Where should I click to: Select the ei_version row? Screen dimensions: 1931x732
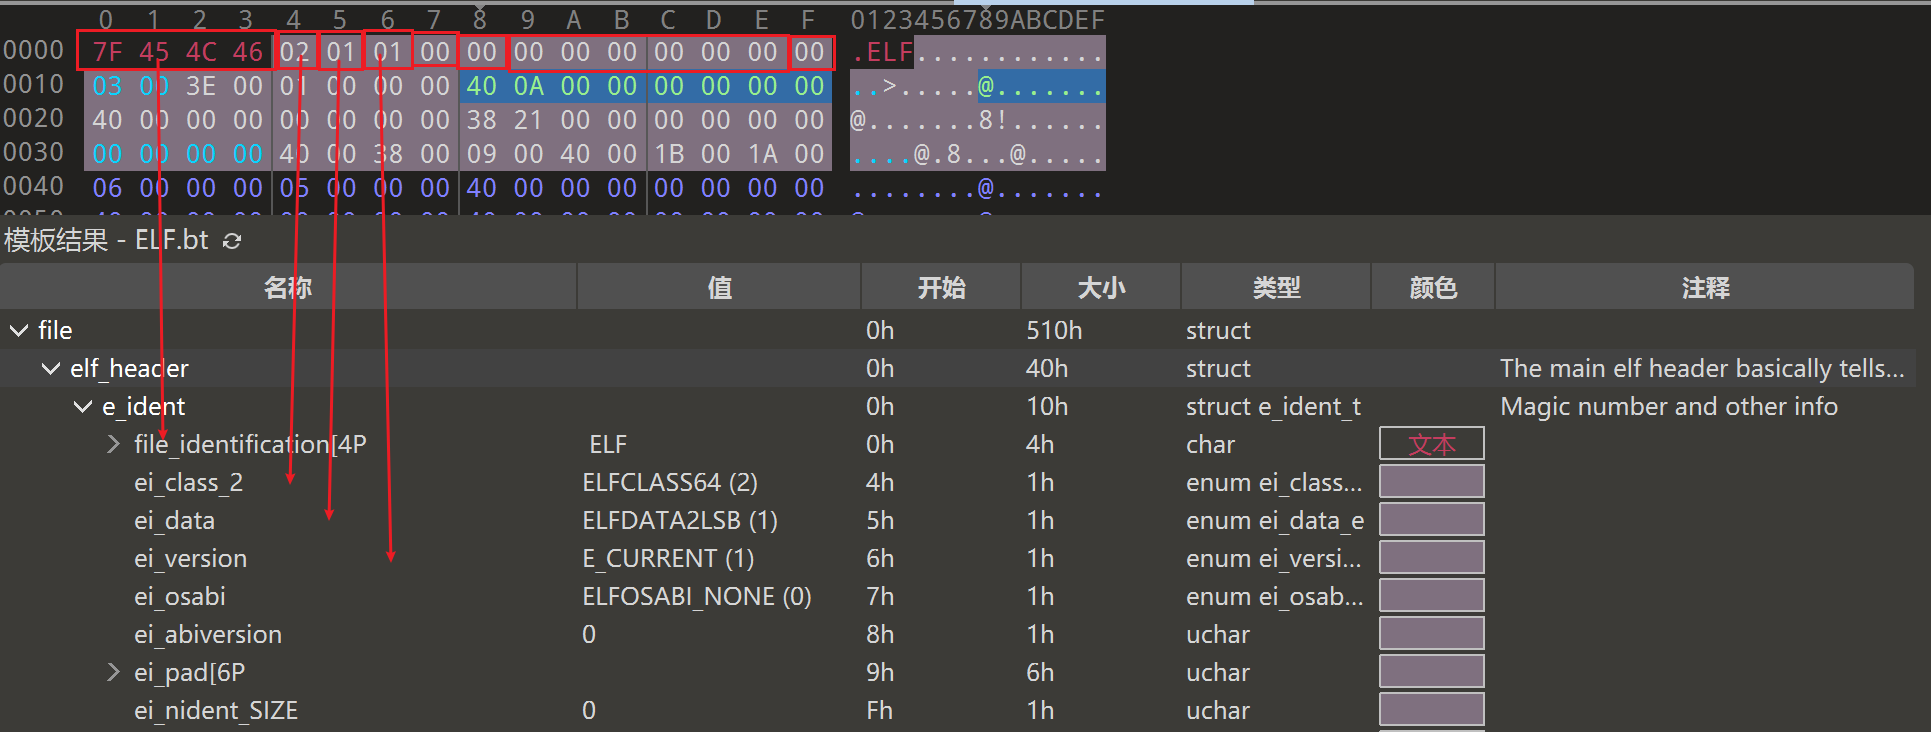point(191,558)
